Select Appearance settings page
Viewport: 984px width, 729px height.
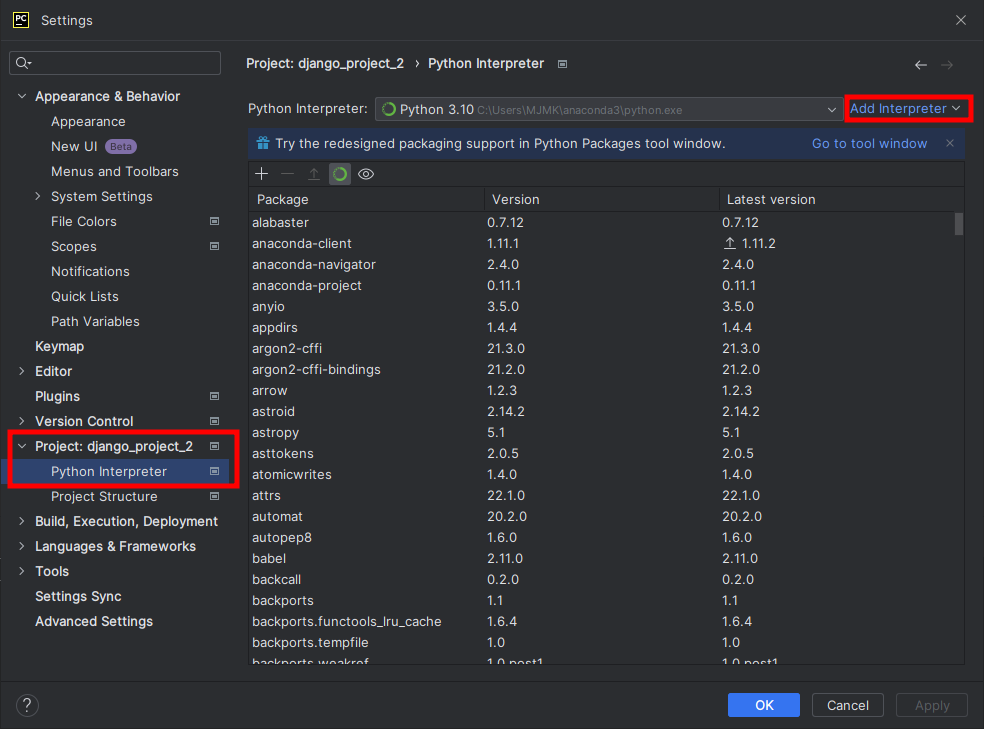[x=88, y=122]
